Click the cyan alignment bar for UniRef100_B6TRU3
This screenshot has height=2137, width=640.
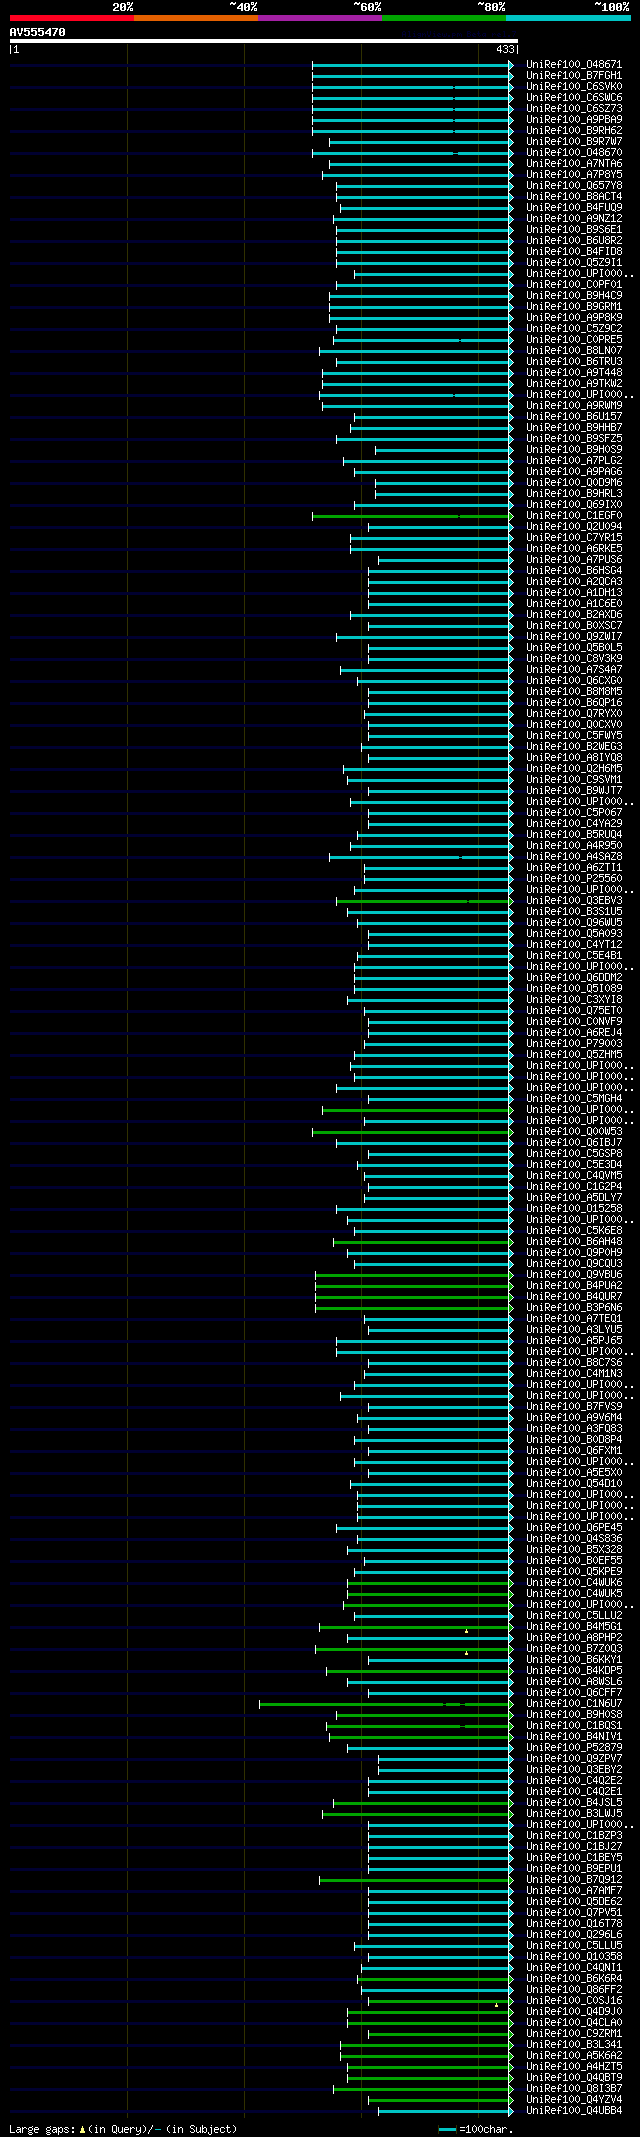[422, 361]
